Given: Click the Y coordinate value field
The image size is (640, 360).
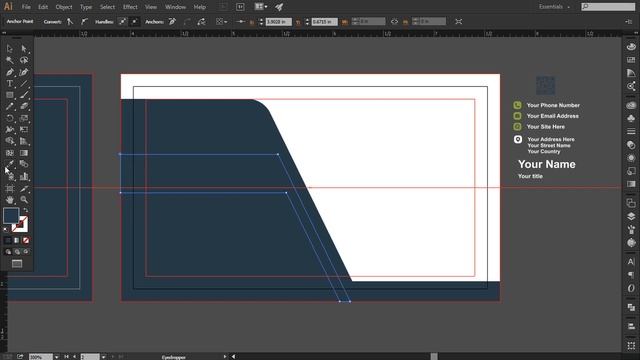Looking at the screenshot, I should point(324,22).
